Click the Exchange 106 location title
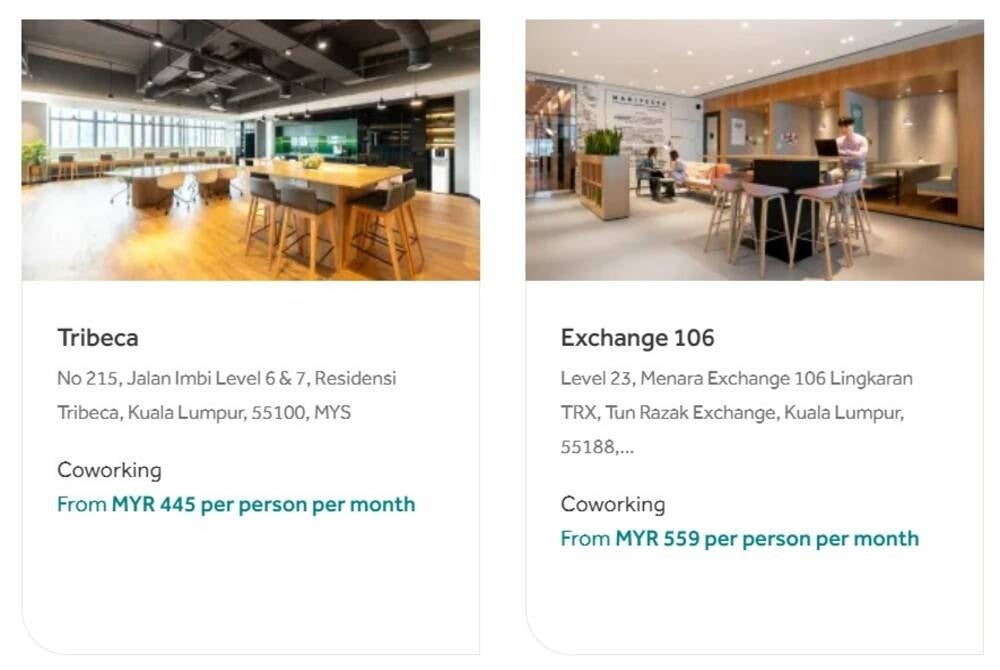 click(637, 338)
